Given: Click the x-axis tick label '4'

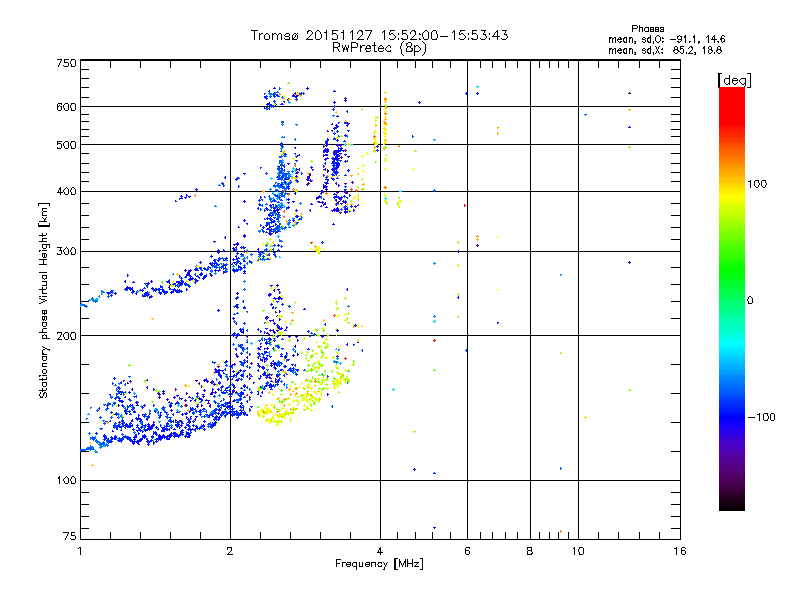Looking at the screenshot, I should [380, 551].
